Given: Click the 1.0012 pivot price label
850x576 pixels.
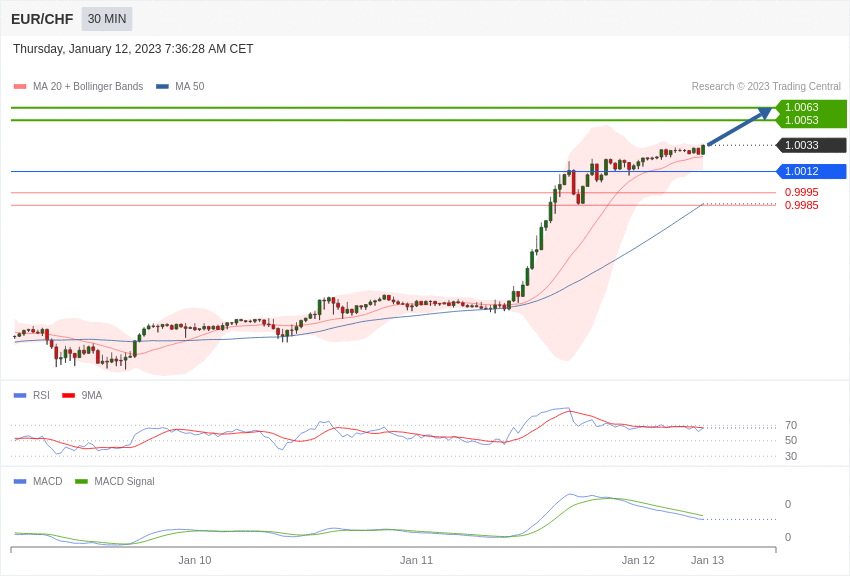Looking at the screenshot, I should (811, 171).
